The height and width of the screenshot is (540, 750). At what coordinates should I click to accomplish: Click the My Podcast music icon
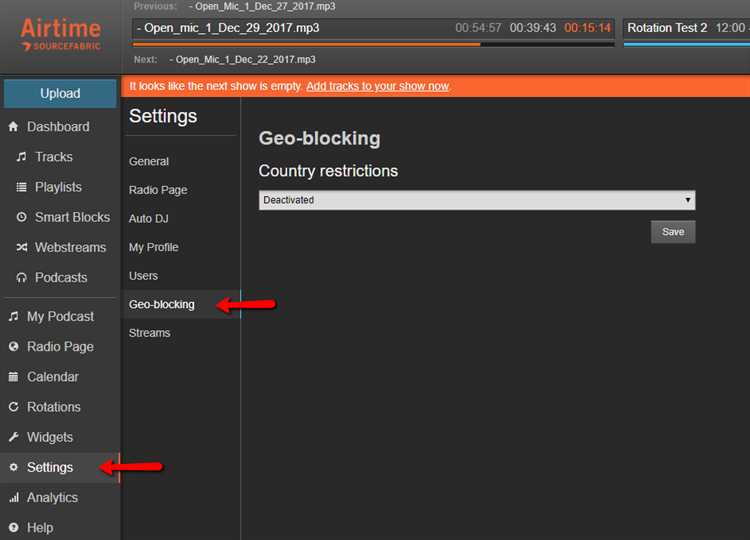tap(13, 316)
